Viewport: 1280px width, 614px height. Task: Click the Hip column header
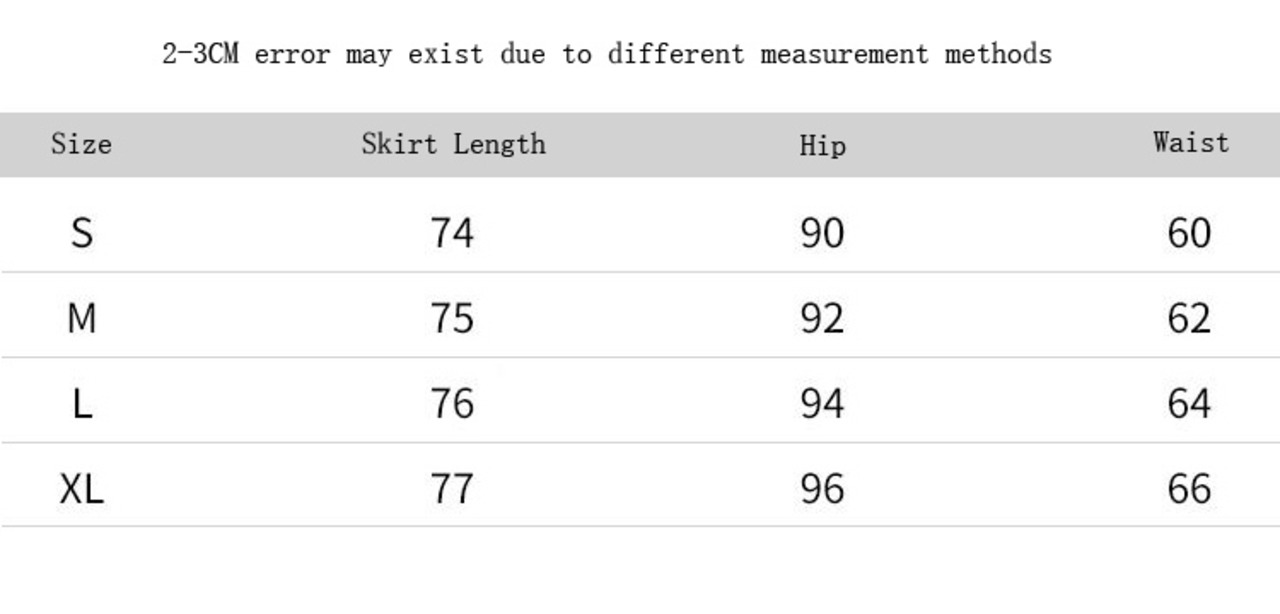(x=822, y=146)
